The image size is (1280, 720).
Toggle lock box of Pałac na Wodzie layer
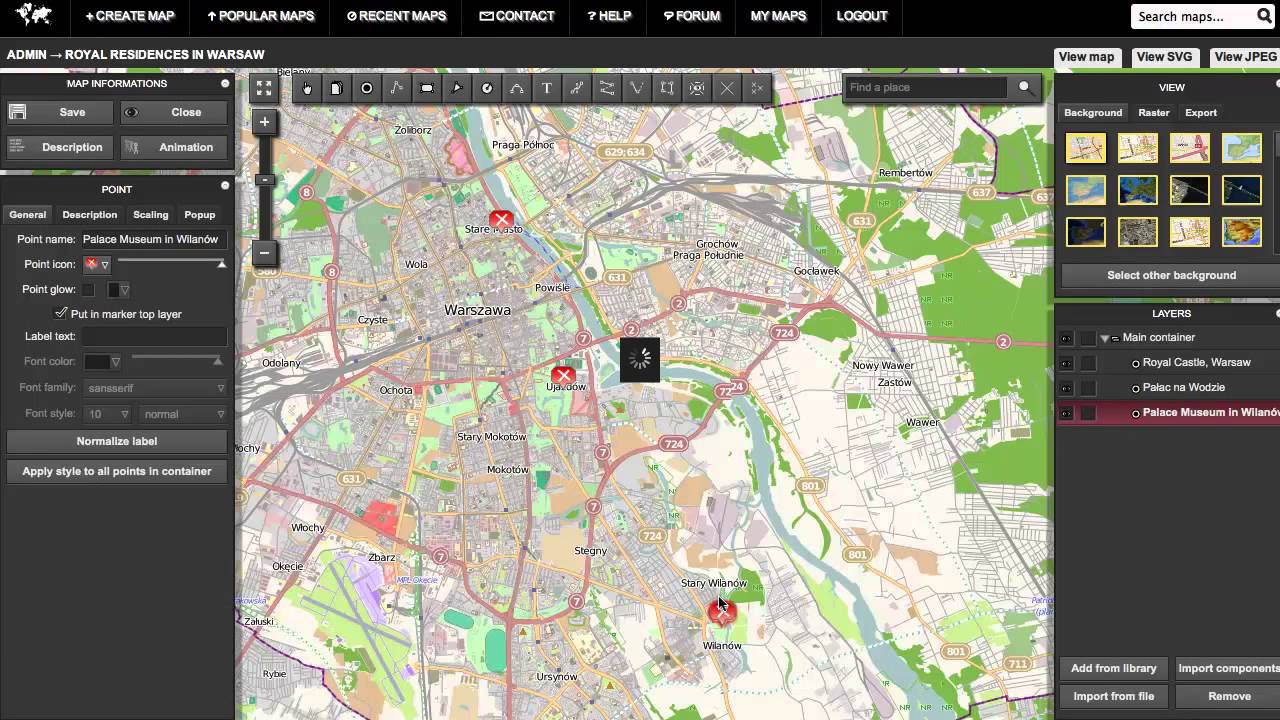pyautogui.click(x=1088, y=388)
